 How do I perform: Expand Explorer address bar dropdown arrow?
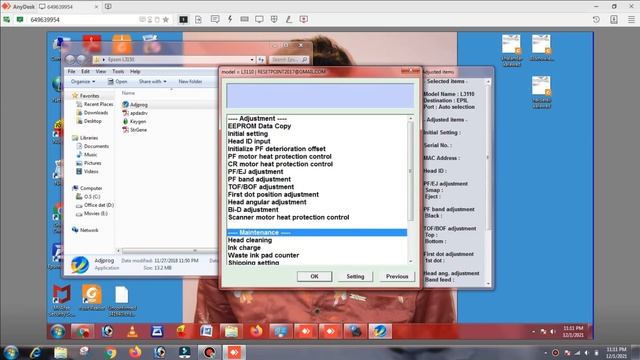tap(252, 60)
